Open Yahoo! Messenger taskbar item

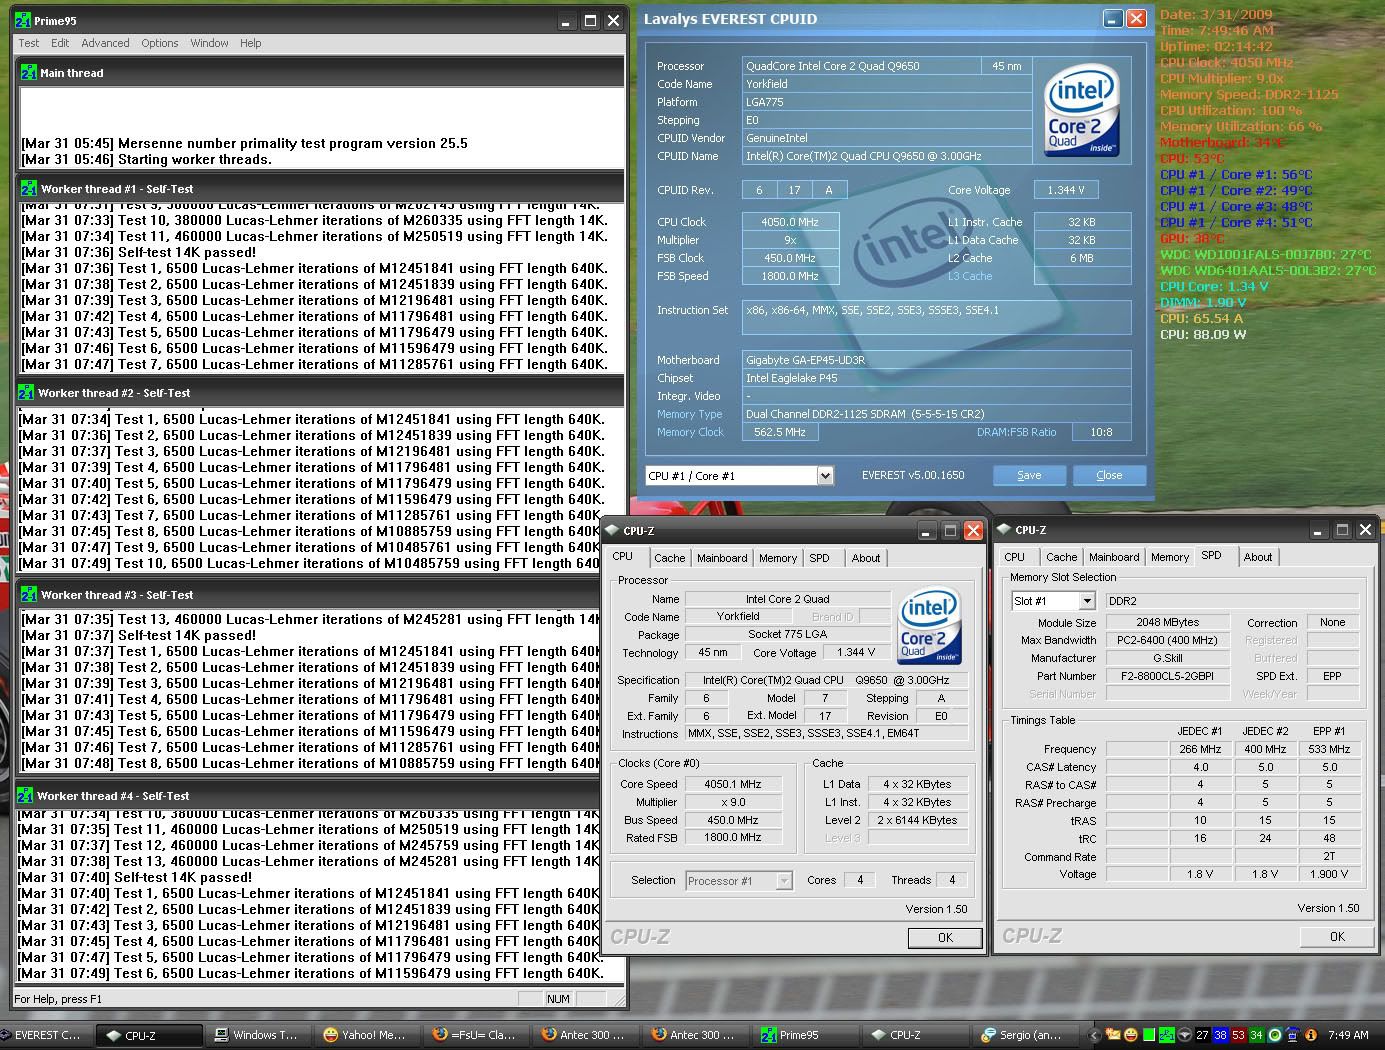tap(365, 1035)
